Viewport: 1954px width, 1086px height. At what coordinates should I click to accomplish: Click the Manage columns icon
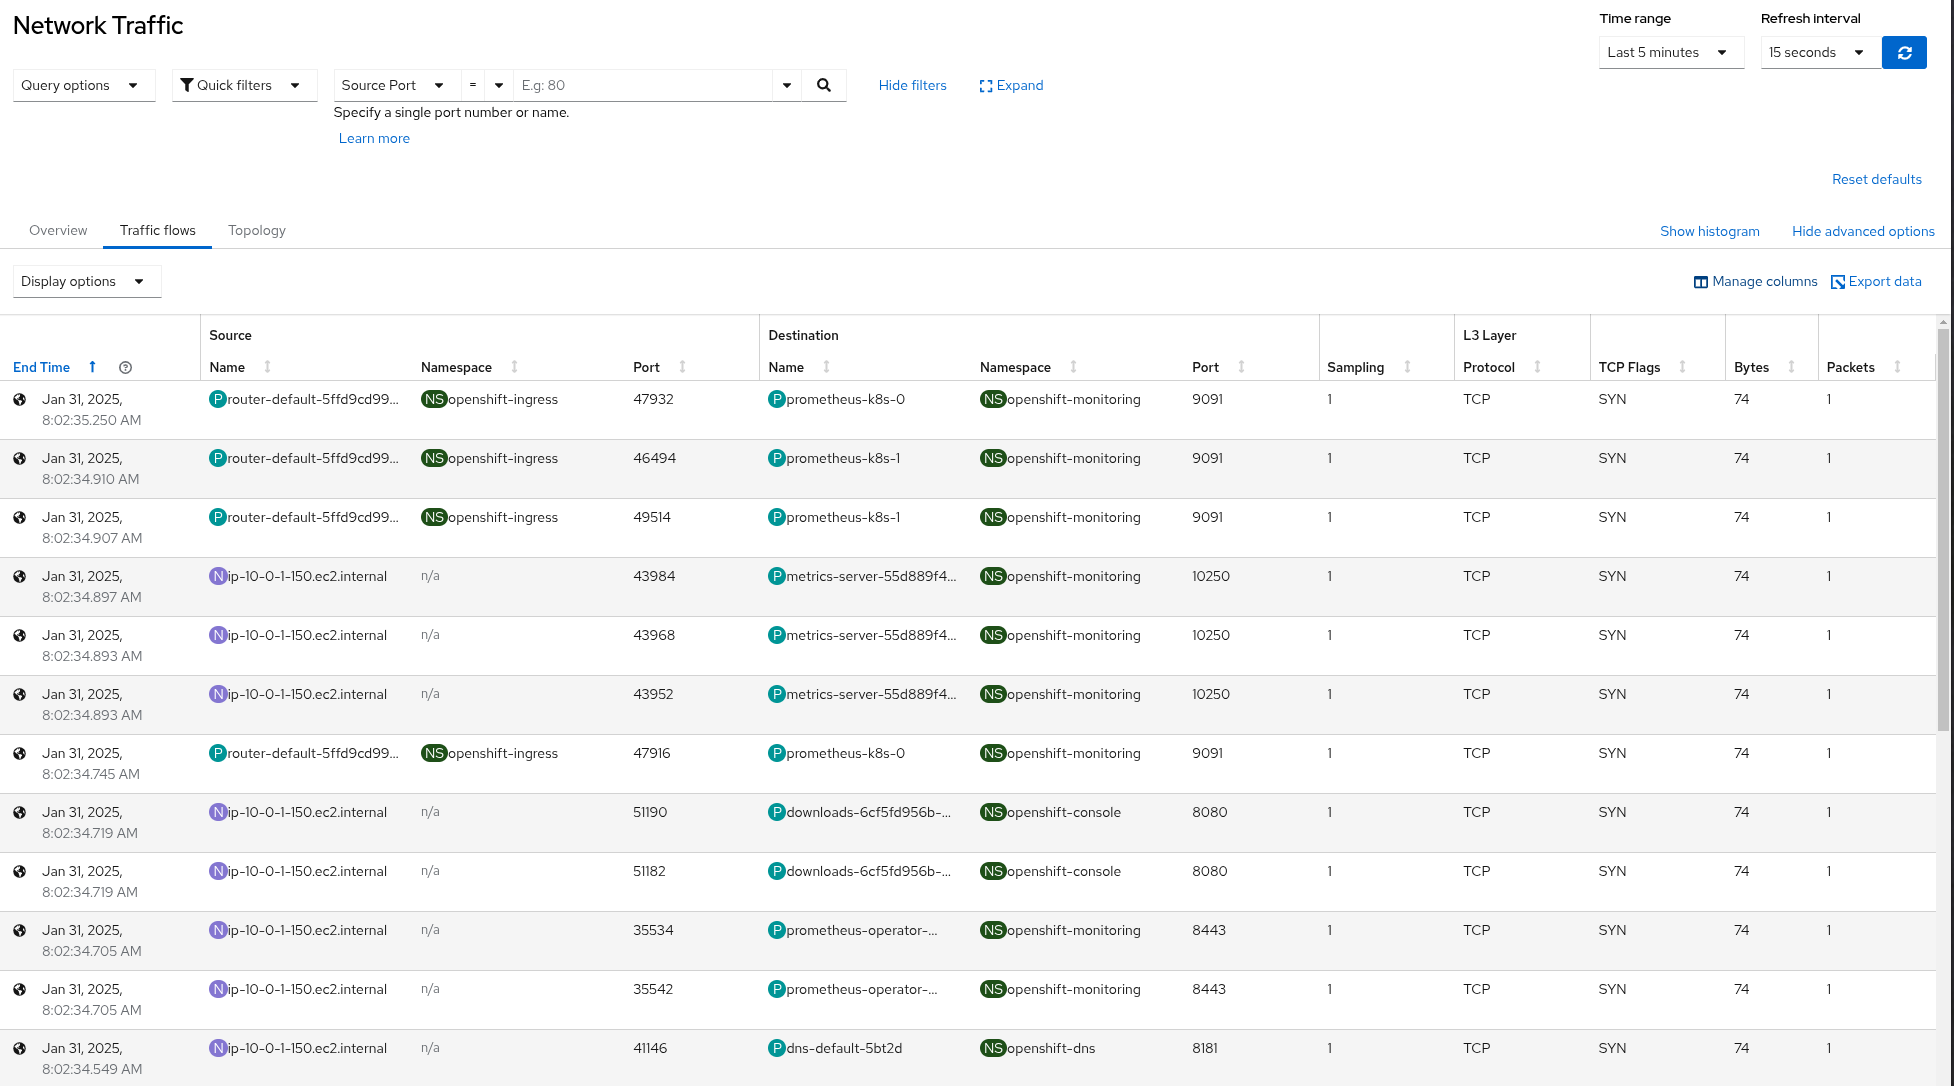click(1699, 281)
